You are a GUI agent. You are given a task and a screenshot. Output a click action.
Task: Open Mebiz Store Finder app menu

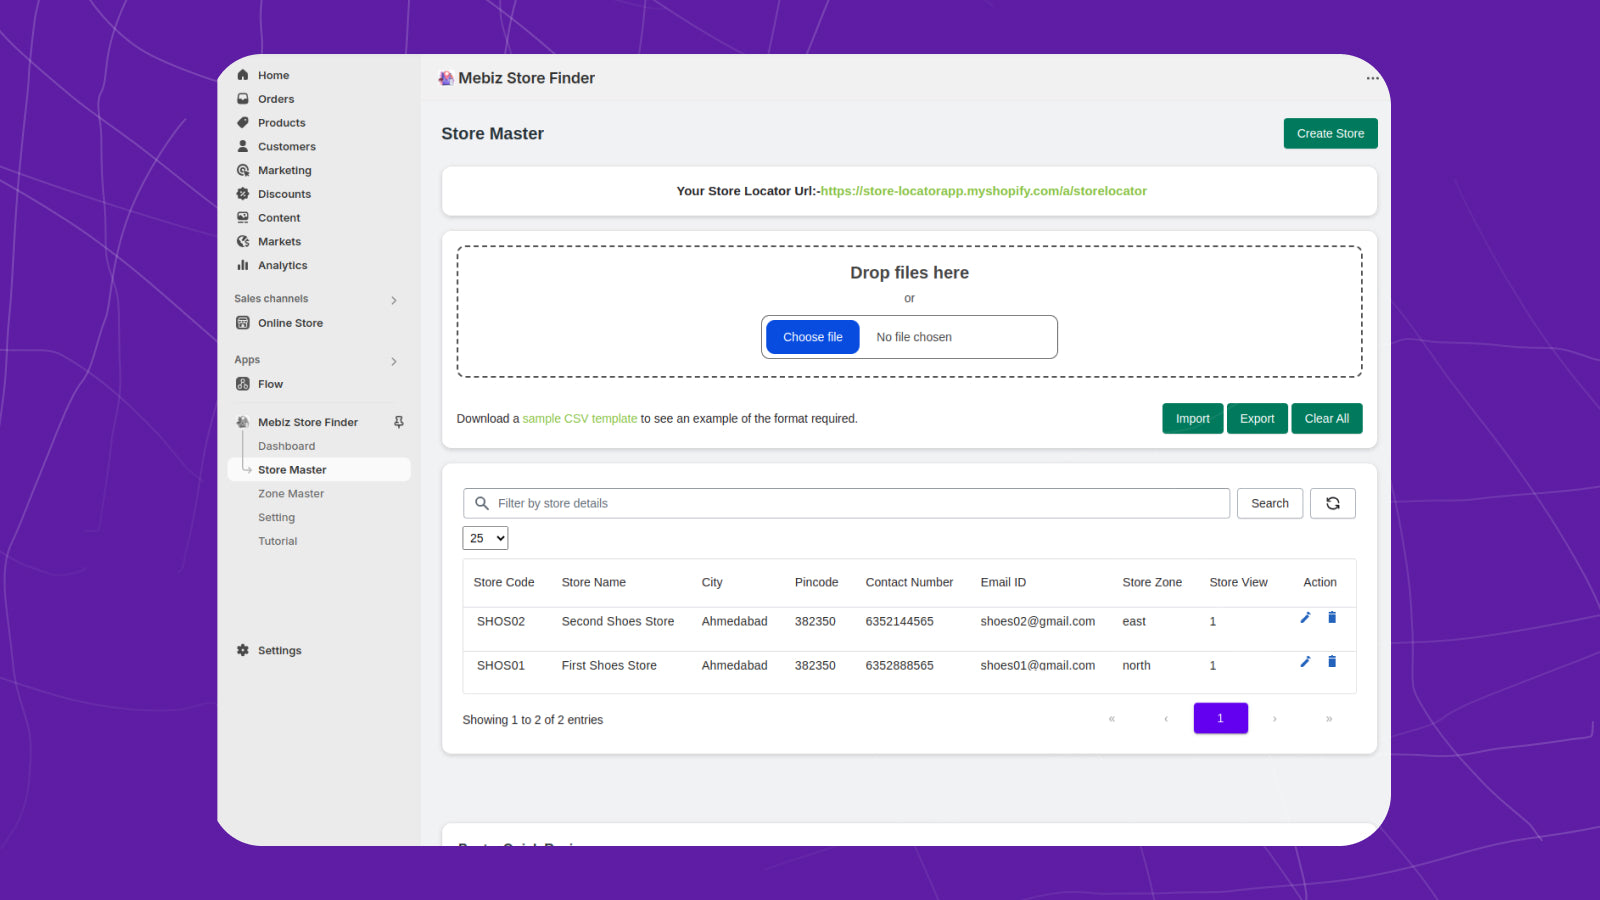point(308,422)
